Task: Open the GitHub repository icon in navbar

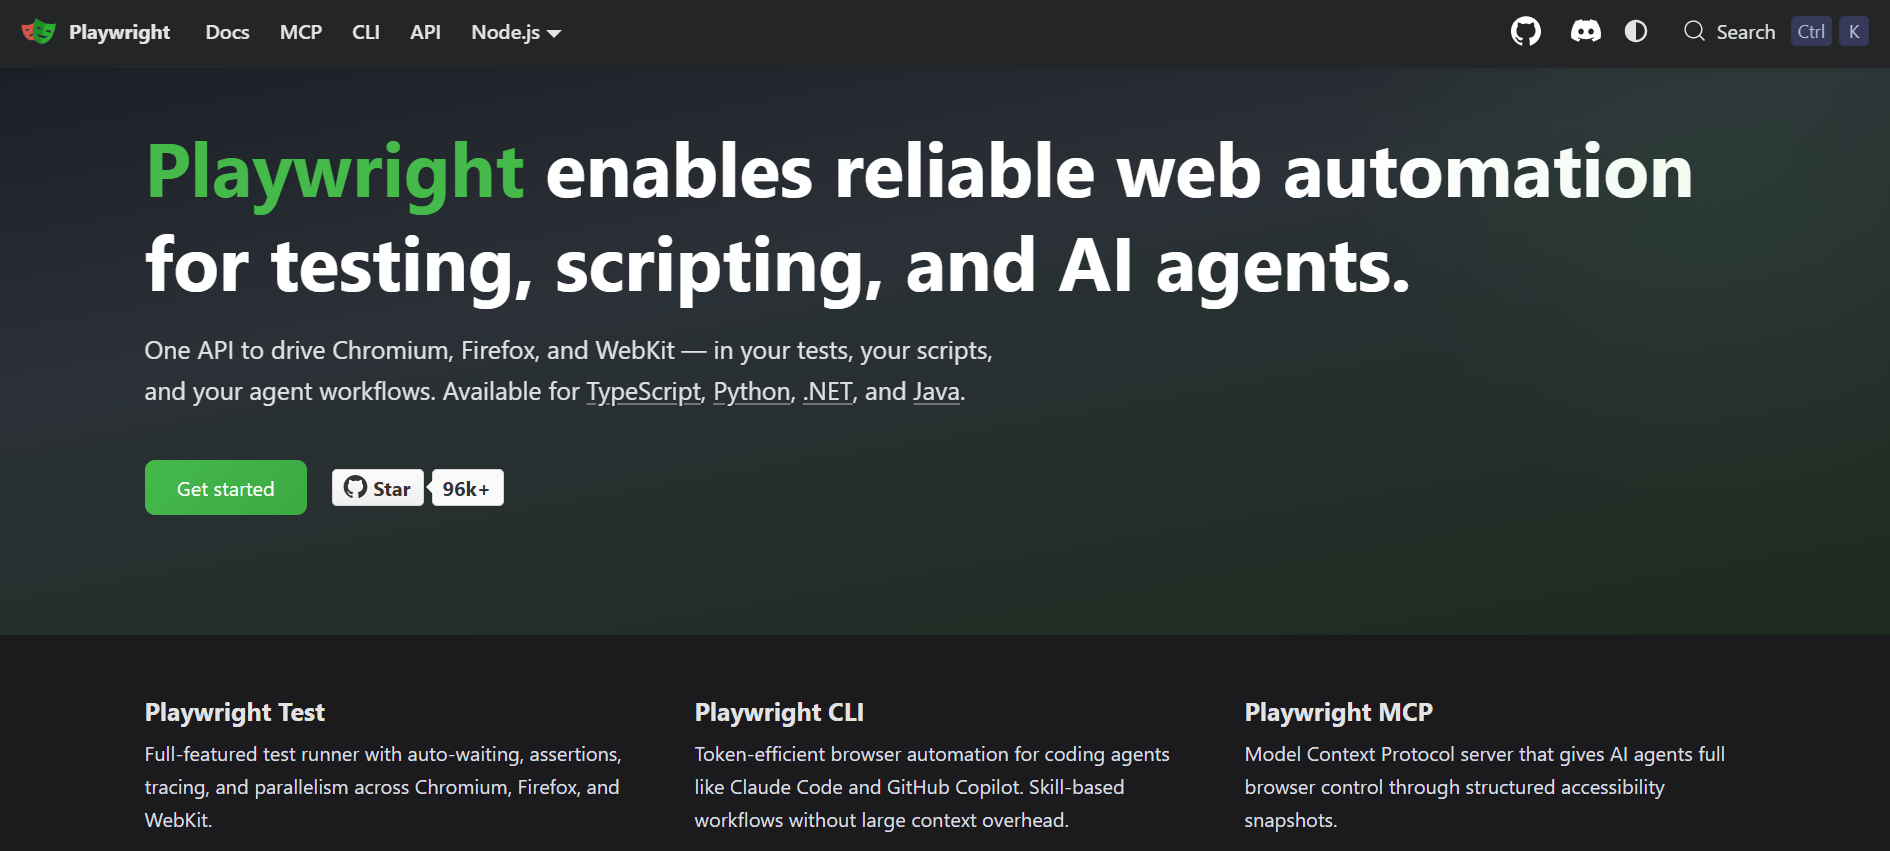Action: (1525, 32)
